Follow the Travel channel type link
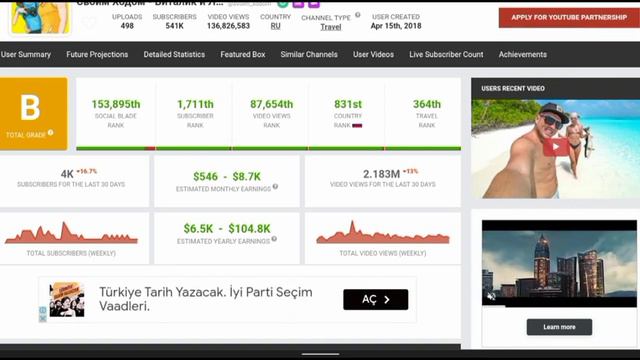The height and width of the screenshot is (360, 640). 331,27
